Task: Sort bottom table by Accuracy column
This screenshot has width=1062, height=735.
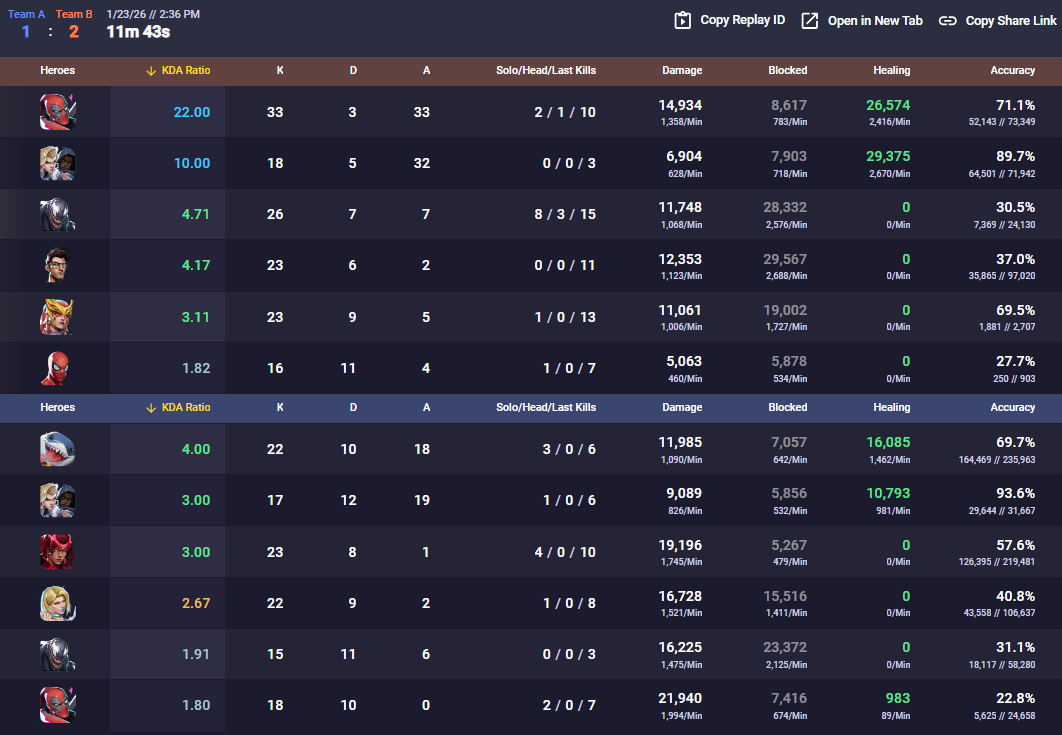Action: click(1013, 408)
